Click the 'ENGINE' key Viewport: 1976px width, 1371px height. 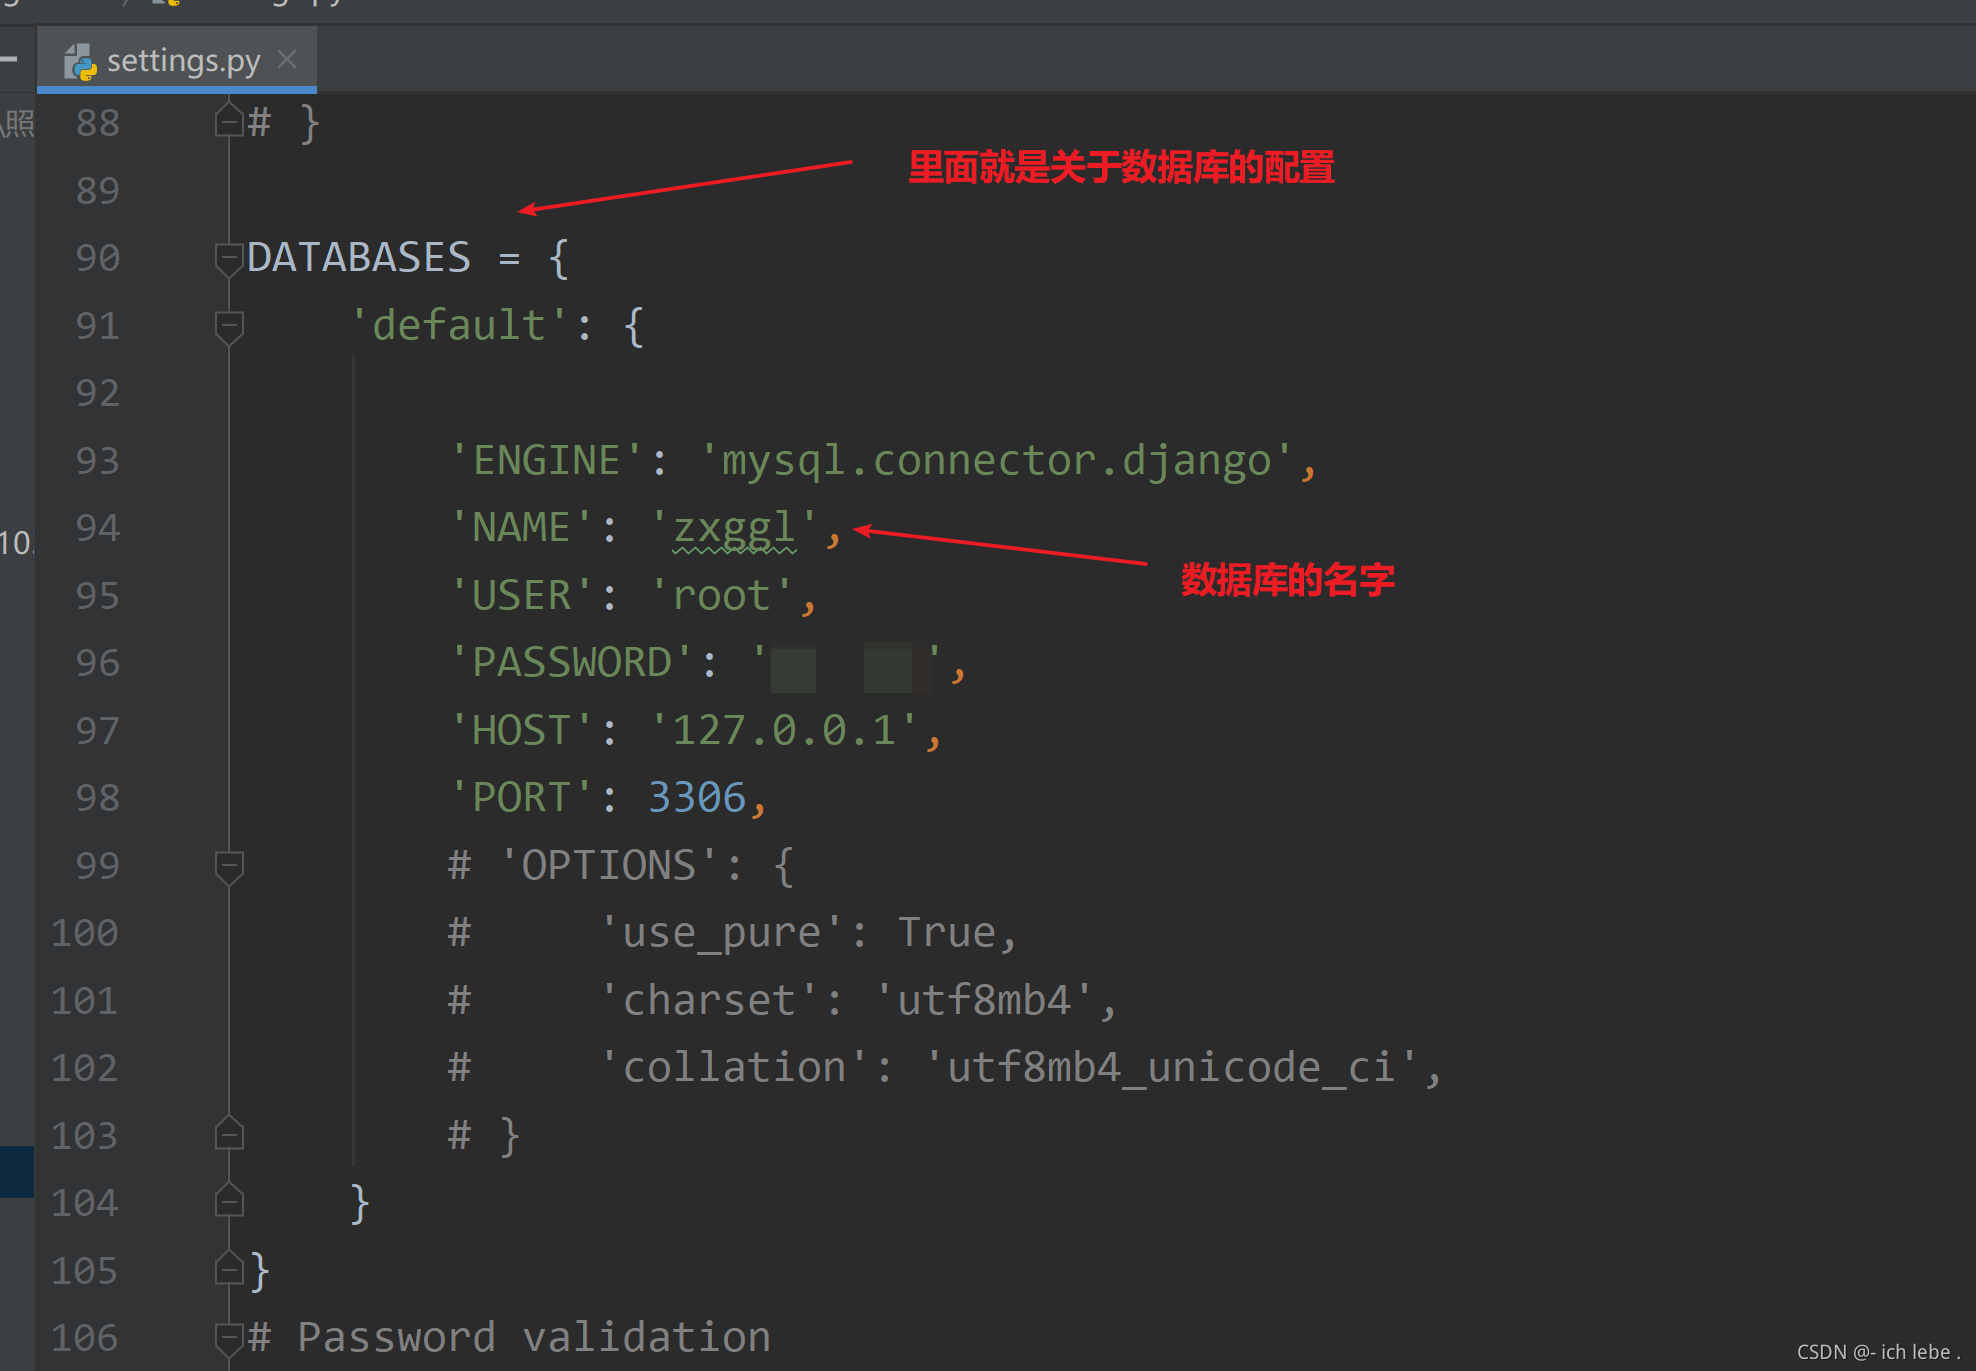click(546, 461)
